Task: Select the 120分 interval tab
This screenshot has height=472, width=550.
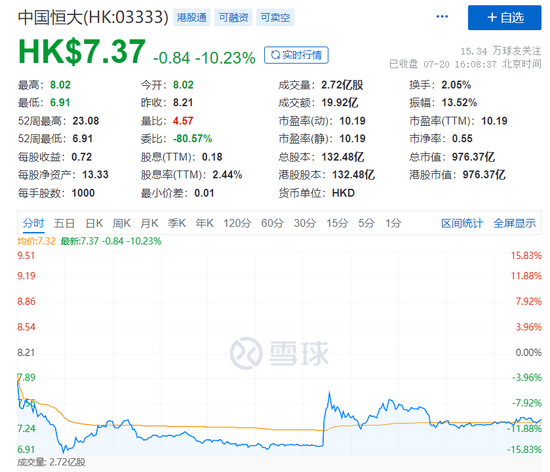Action: pyautogui.click(x=237, y=223)
